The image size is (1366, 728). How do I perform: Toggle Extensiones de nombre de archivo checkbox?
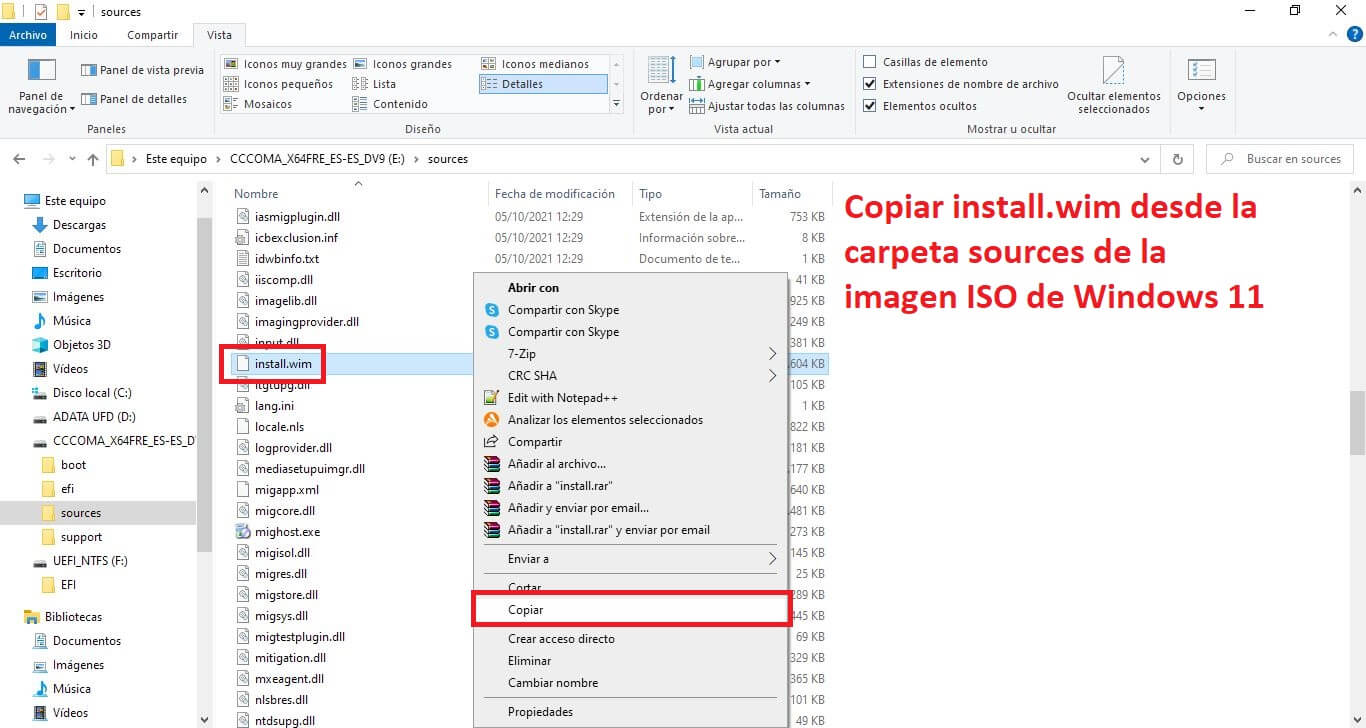[870, 84]
